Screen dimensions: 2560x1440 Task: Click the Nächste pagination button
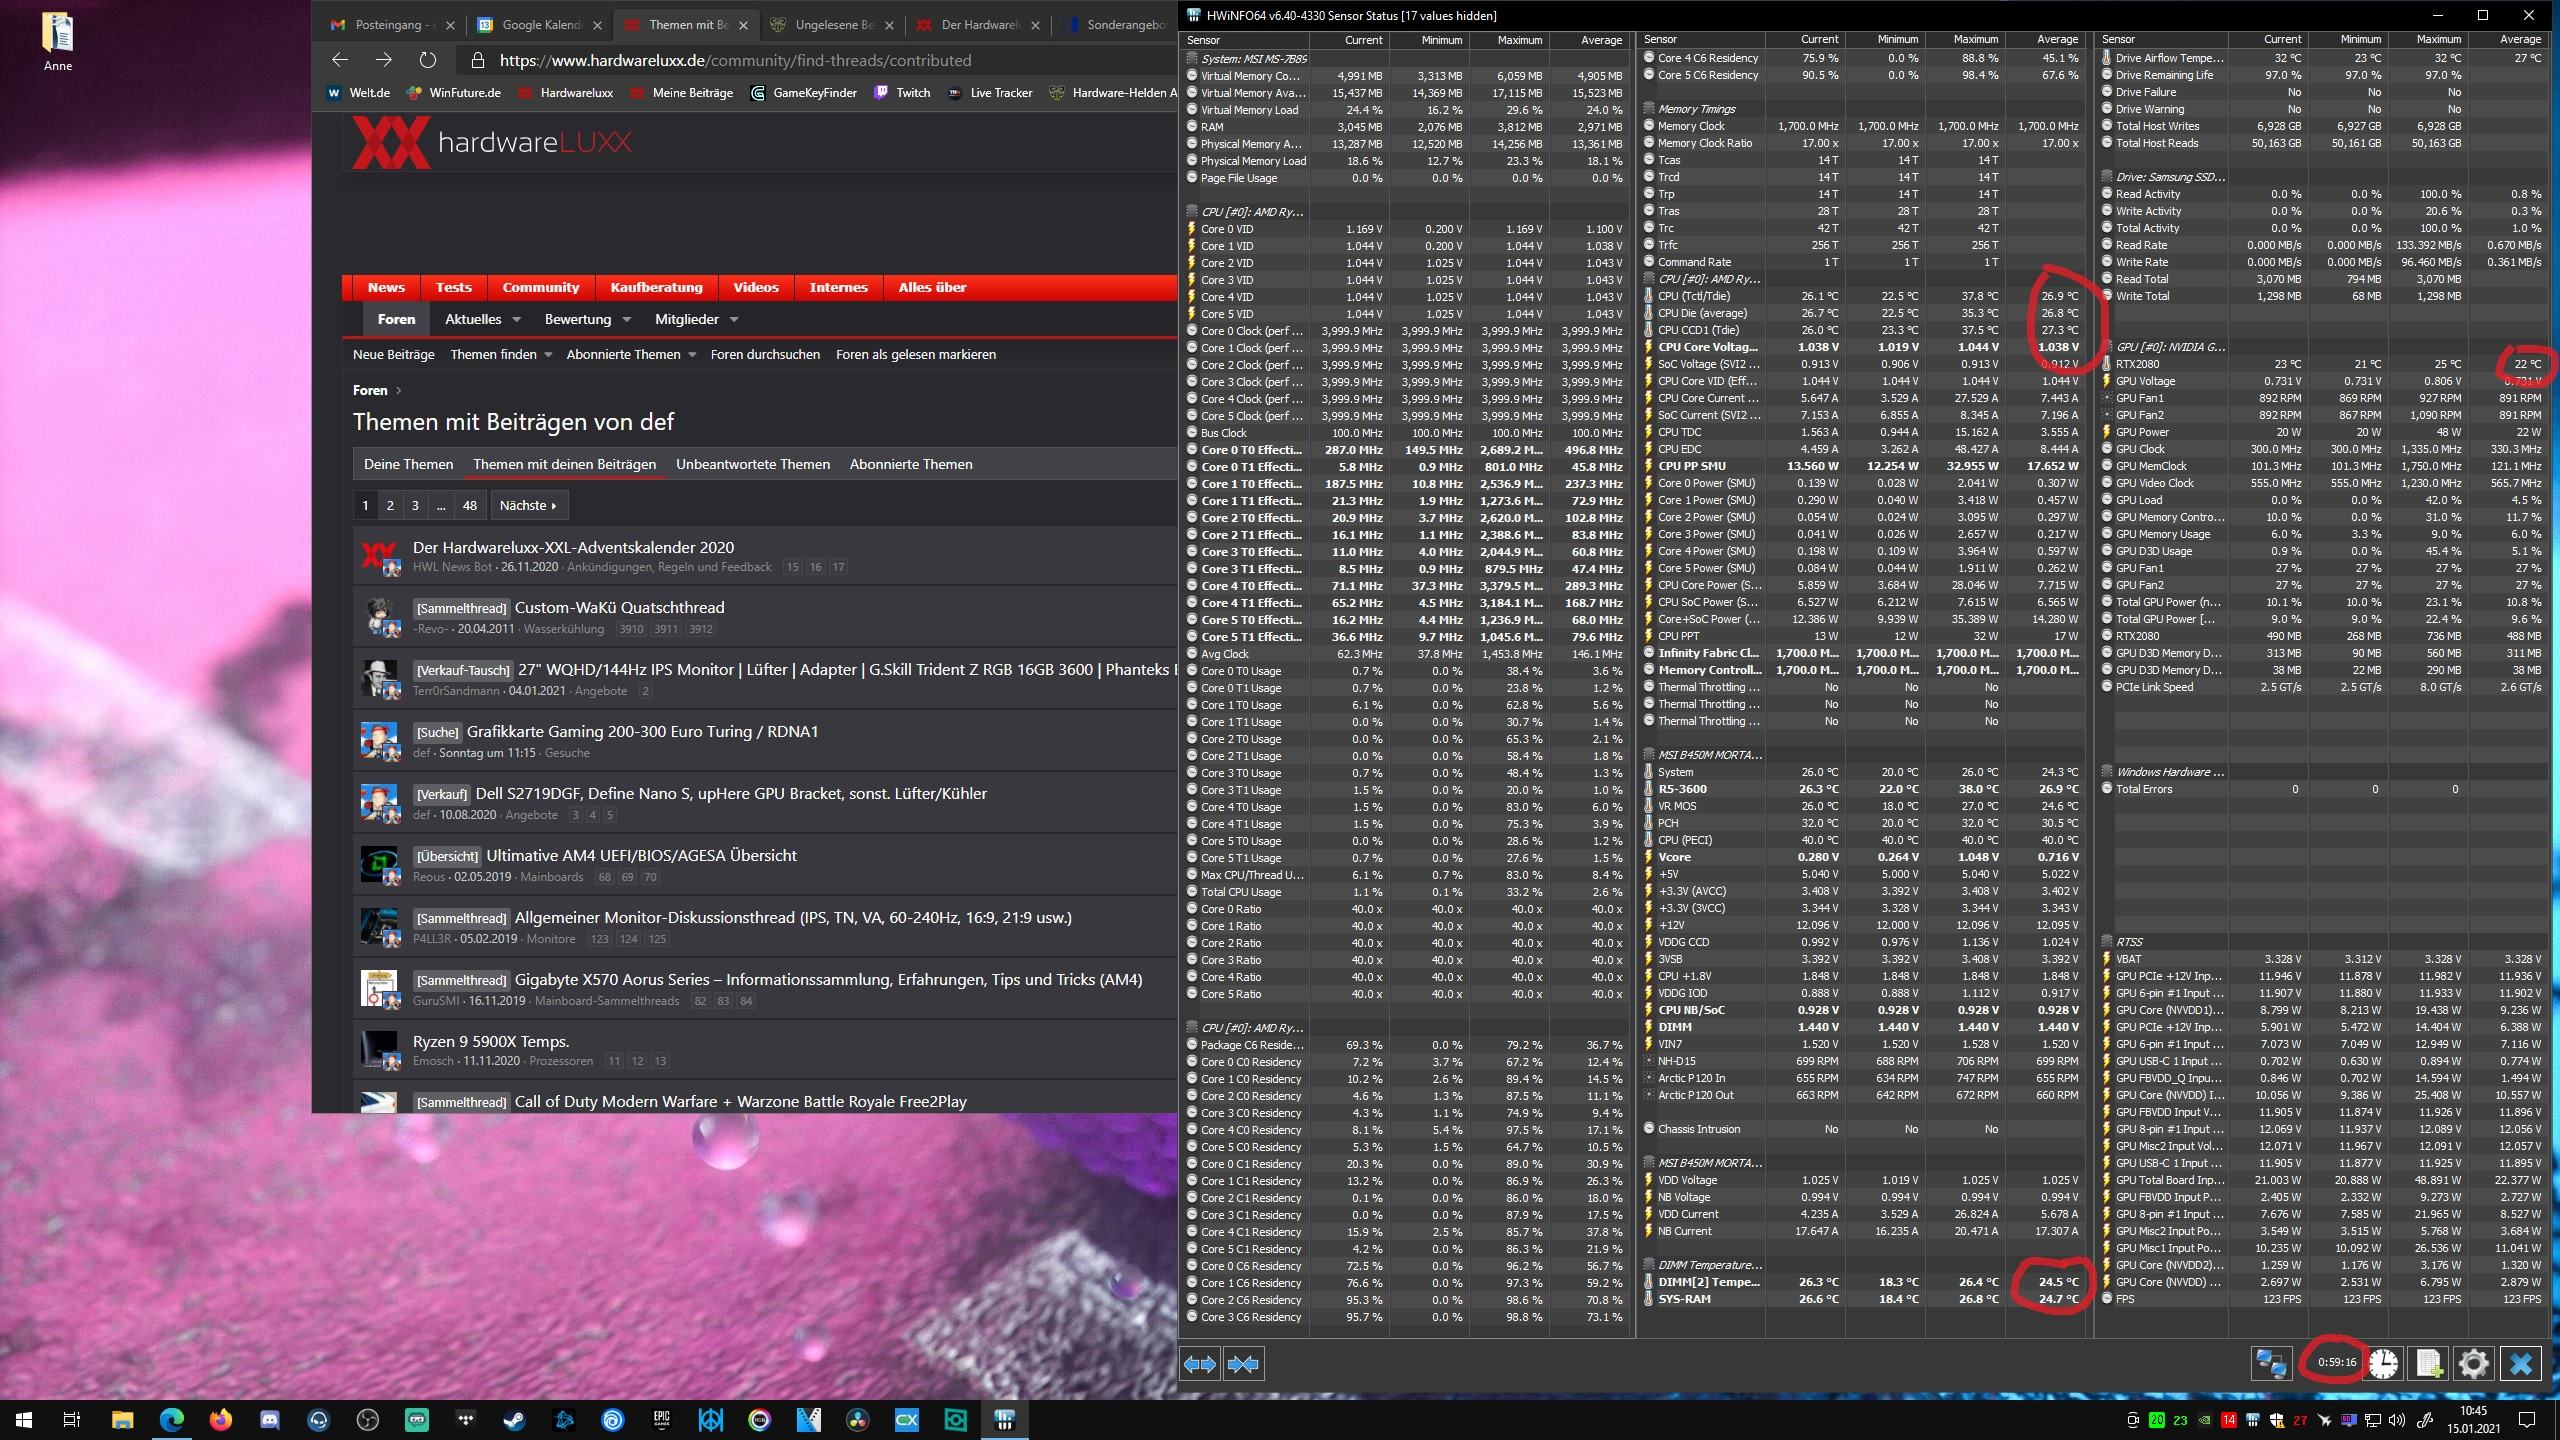(x=528, y=505)
